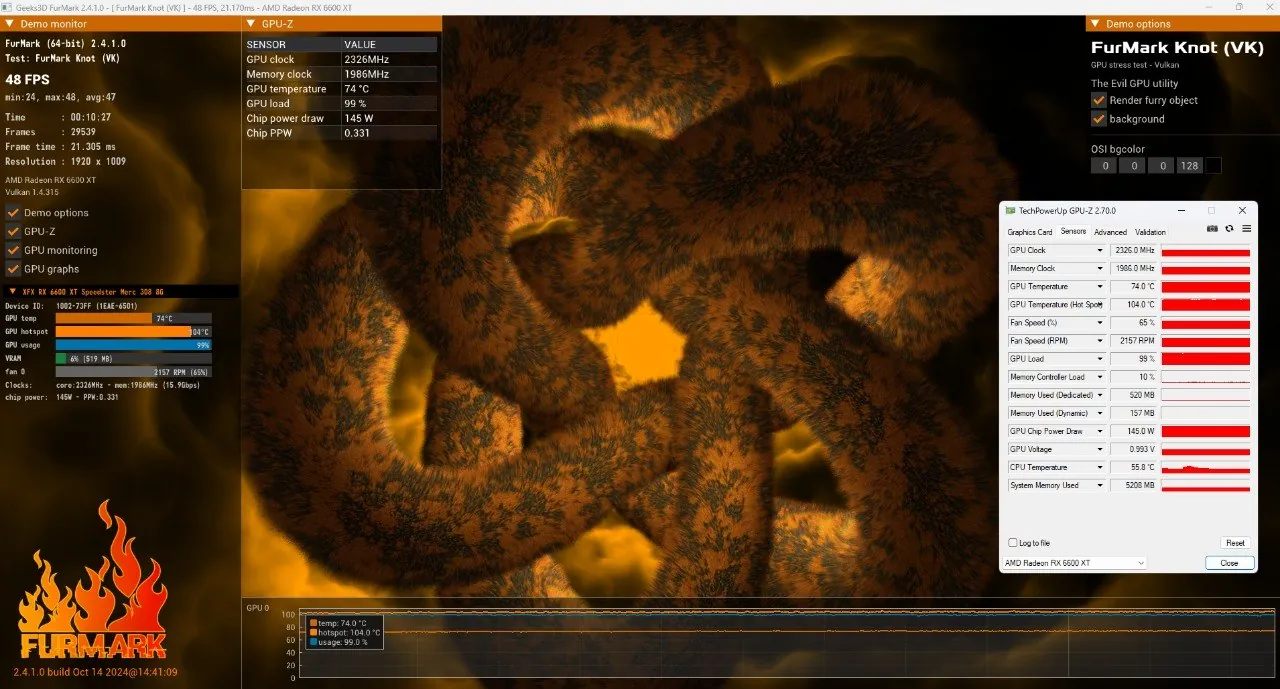Click the Chip PPW value 0.331
The height and width of the screenshot is (689, 1280).
point(357,133)
